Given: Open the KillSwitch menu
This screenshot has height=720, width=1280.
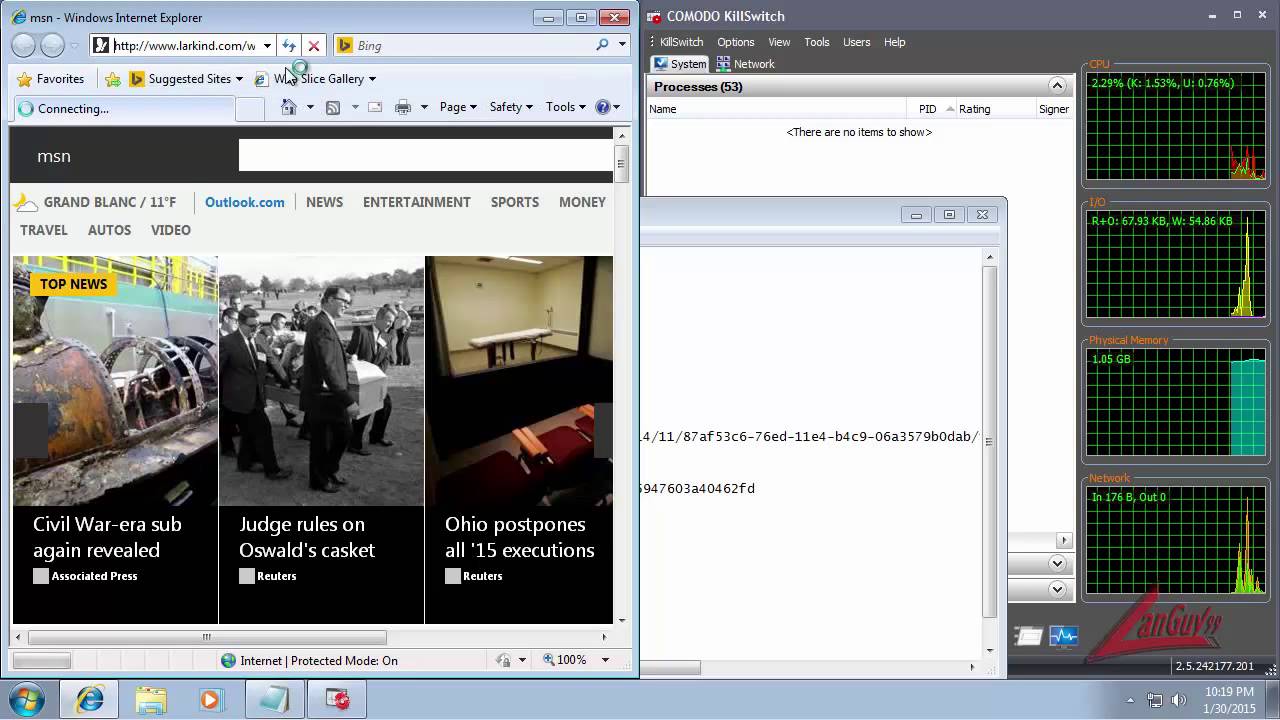Looking at the screenshot, I should pos(682,42).
